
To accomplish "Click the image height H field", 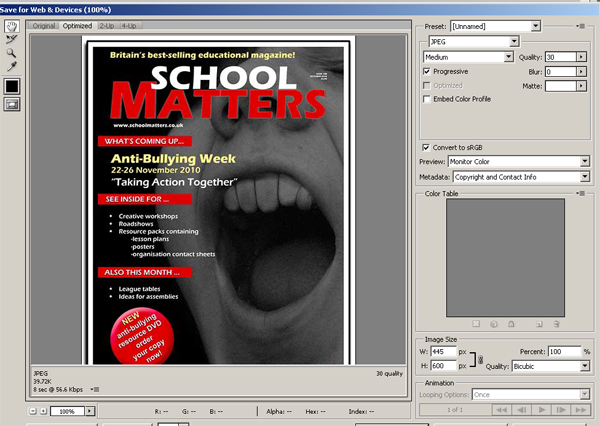I will pos(443,366).
